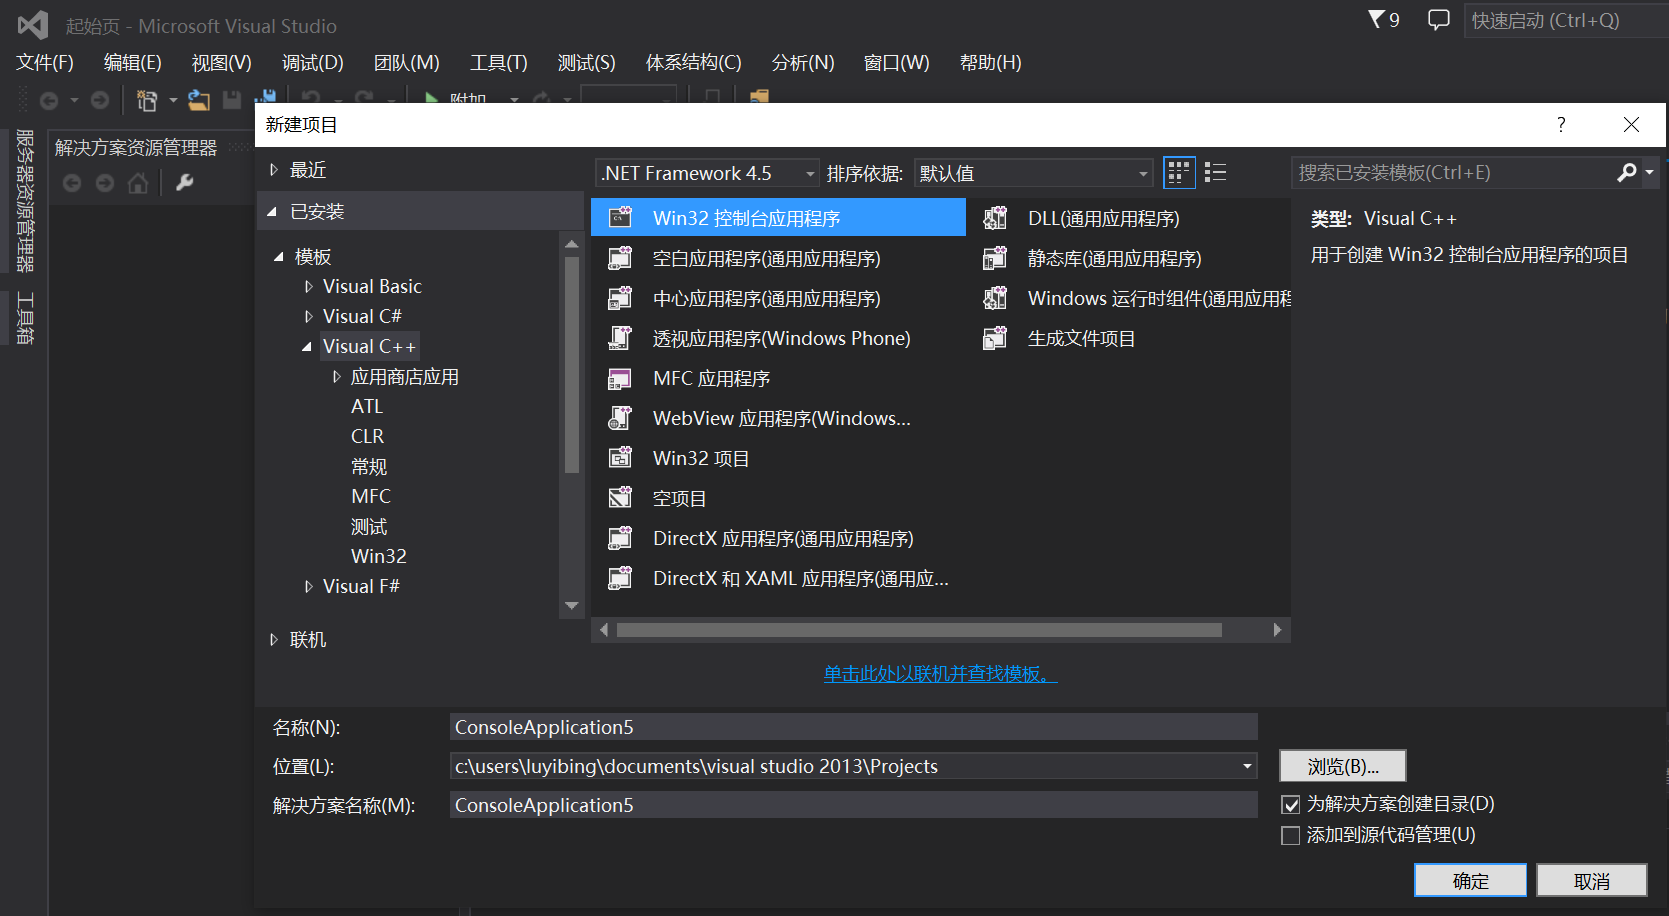This screenshot has height=916, width=1669.
Task: Open the 编辑(E) menu
Action: [133, 63]
